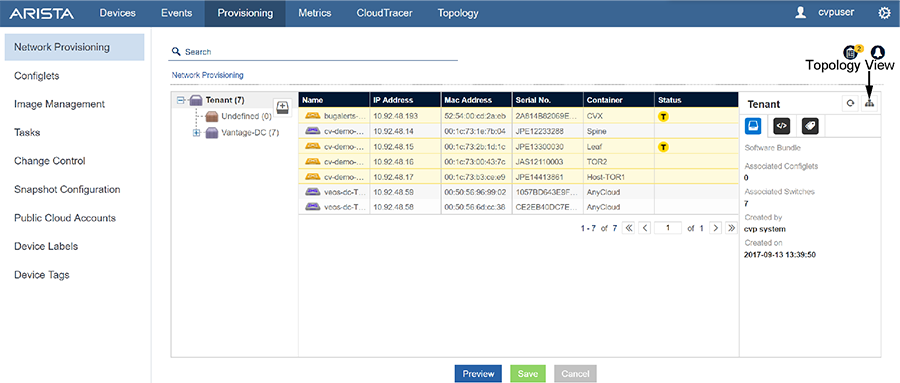900x383 pixels.
Task: Collapse the Tenant tree node
Action: click(181, 100)
